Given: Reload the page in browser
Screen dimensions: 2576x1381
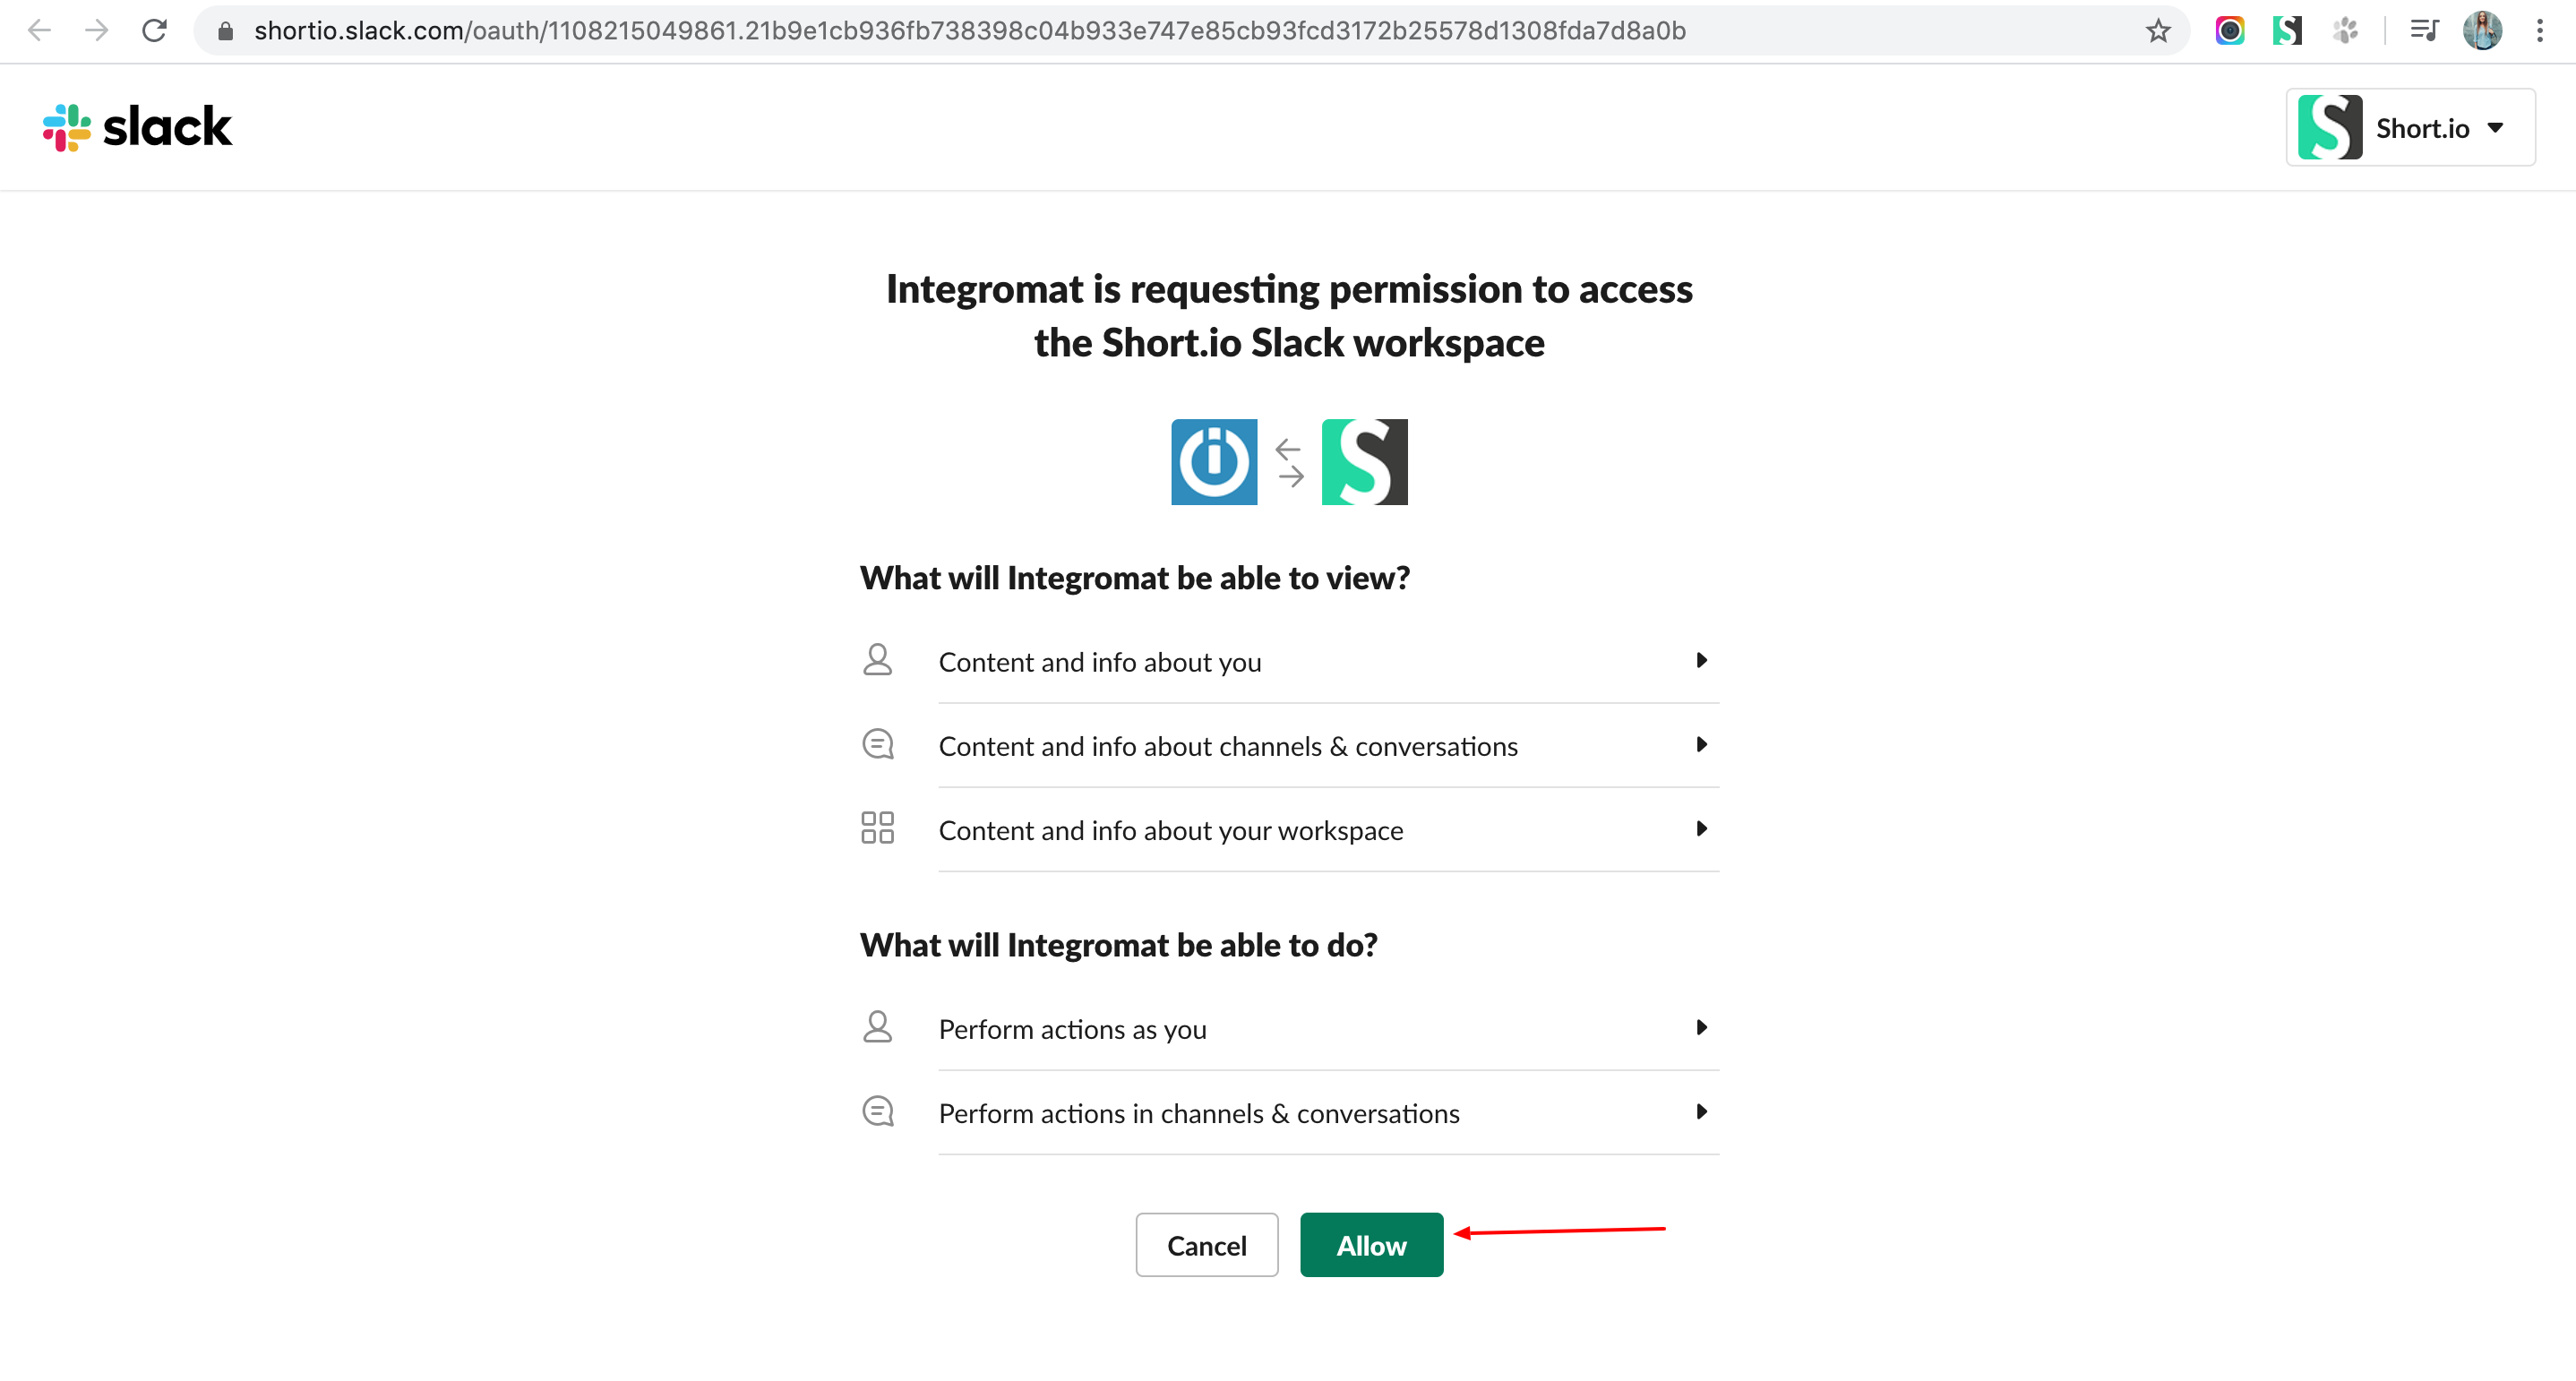Looking at the screenshot, I should tap(154, 31).
